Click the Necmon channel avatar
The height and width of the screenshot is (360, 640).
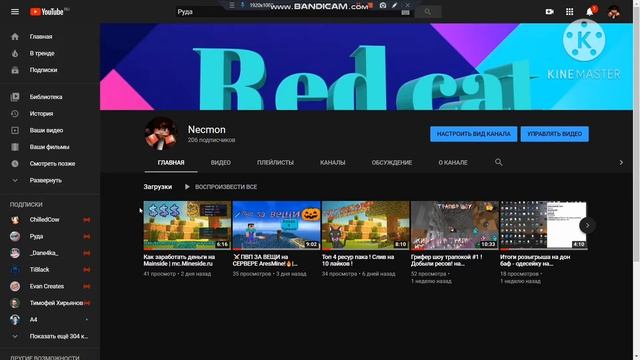point(161,134)
